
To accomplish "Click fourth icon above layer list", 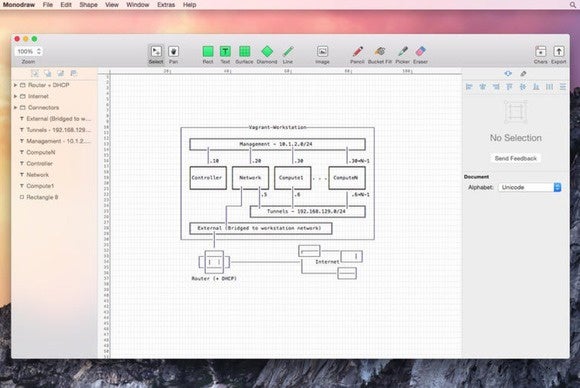I will 74,73.
